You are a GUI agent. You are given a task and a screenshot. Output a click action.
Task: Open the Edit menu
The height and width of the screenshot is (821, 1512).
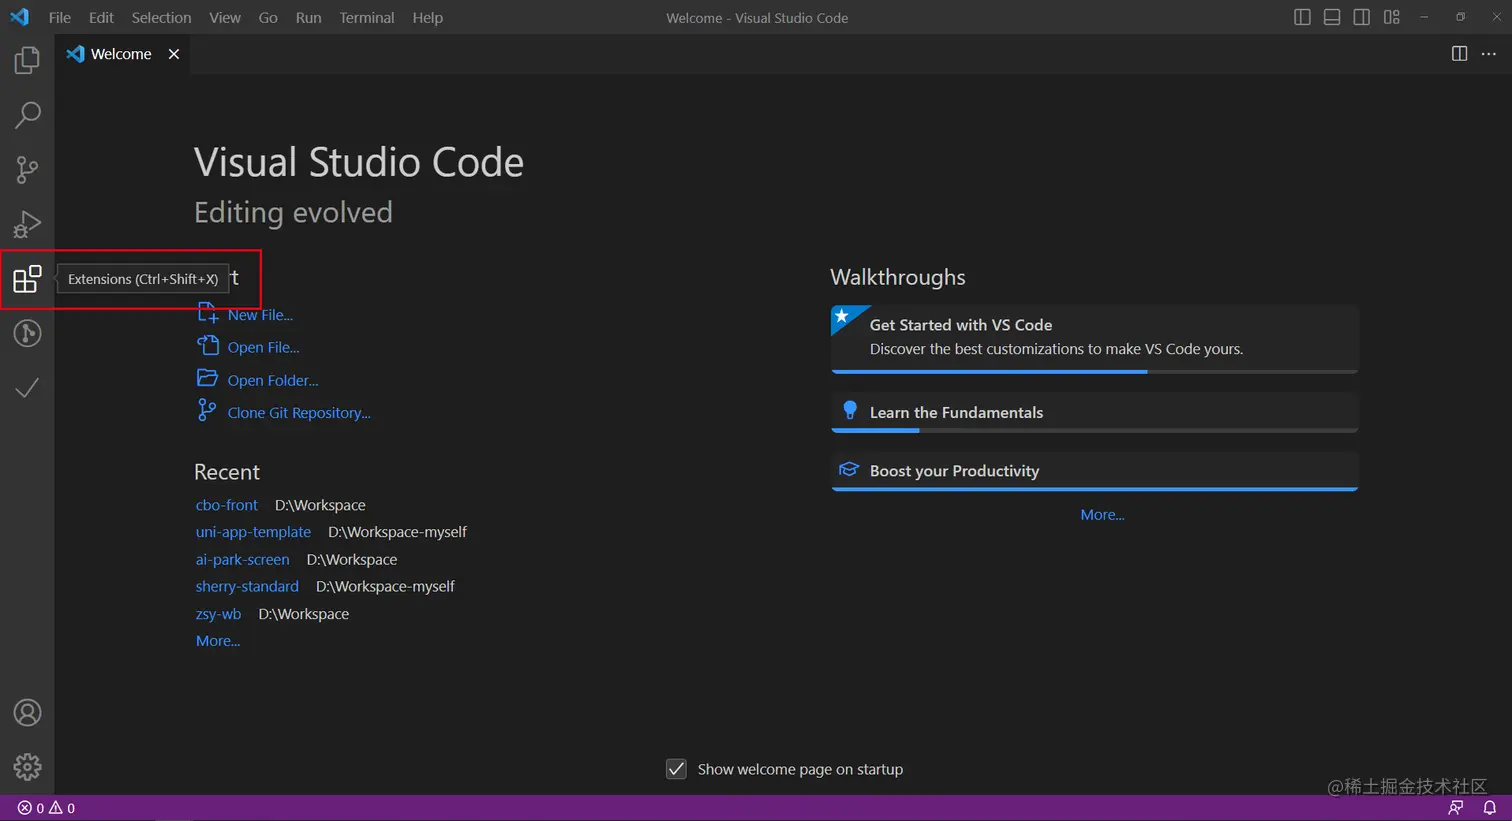coord(101,17)
